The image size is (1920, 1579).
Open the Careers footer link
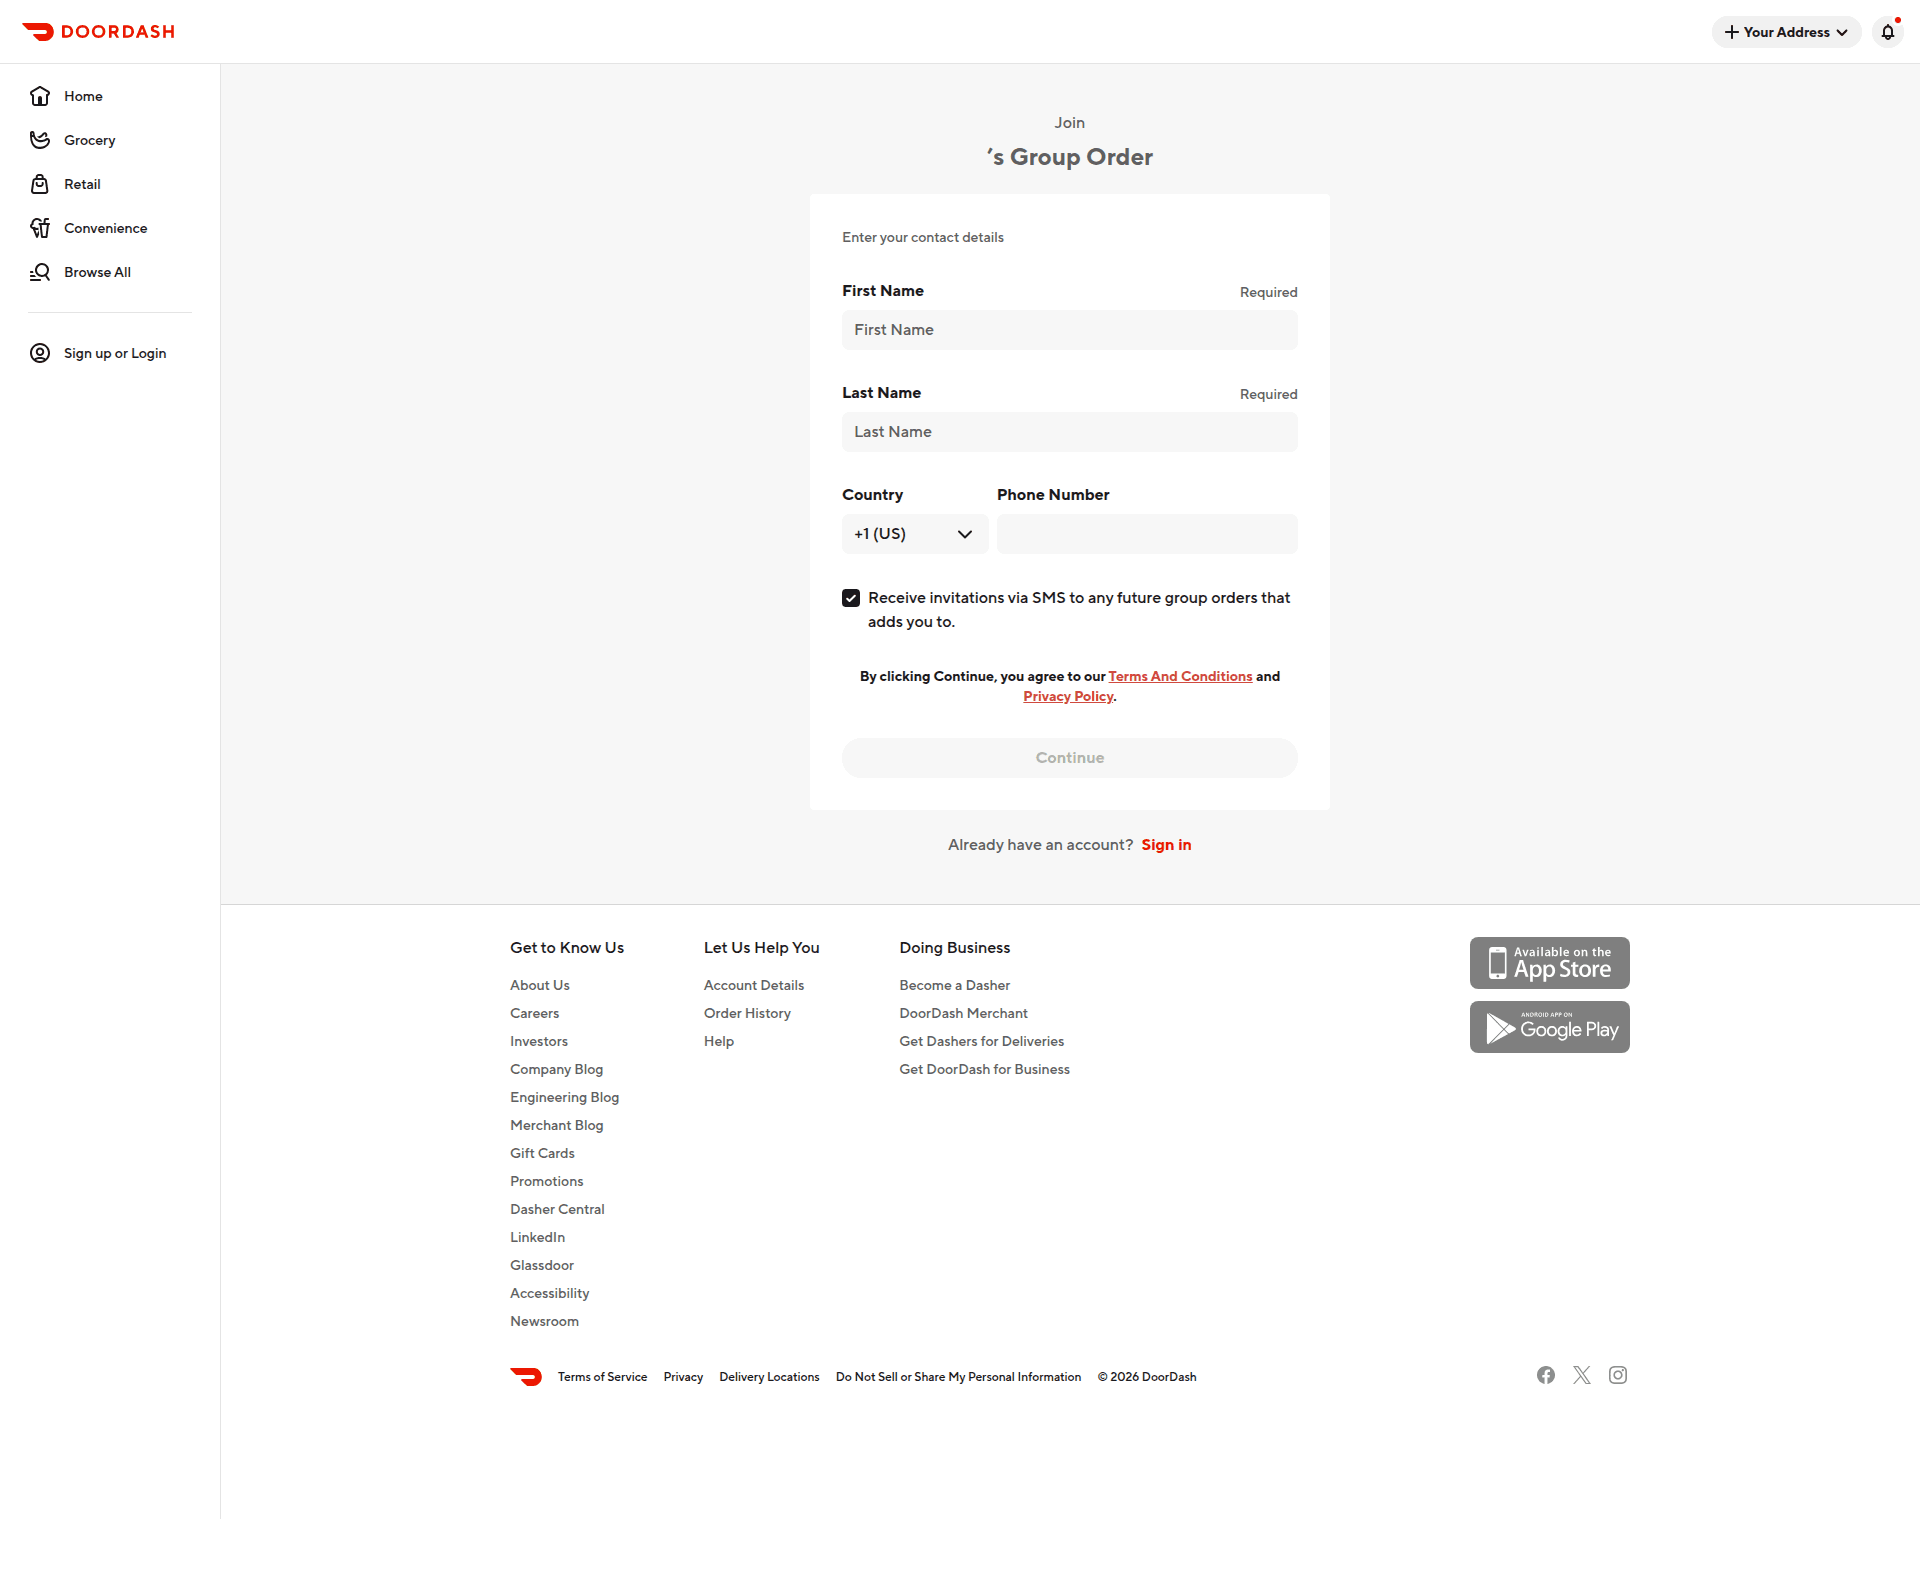coord(535,1013)
